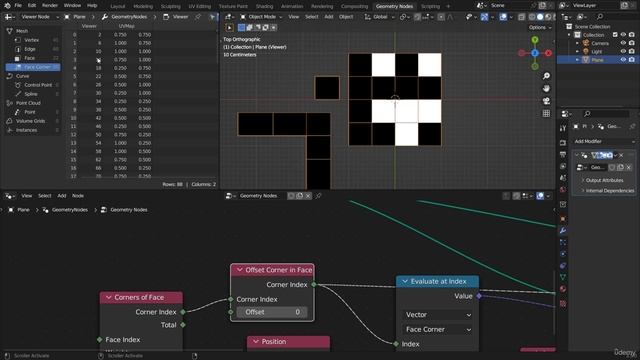
Task: Click green Y axis on navigation gizmo
Action: pos(535,40)
